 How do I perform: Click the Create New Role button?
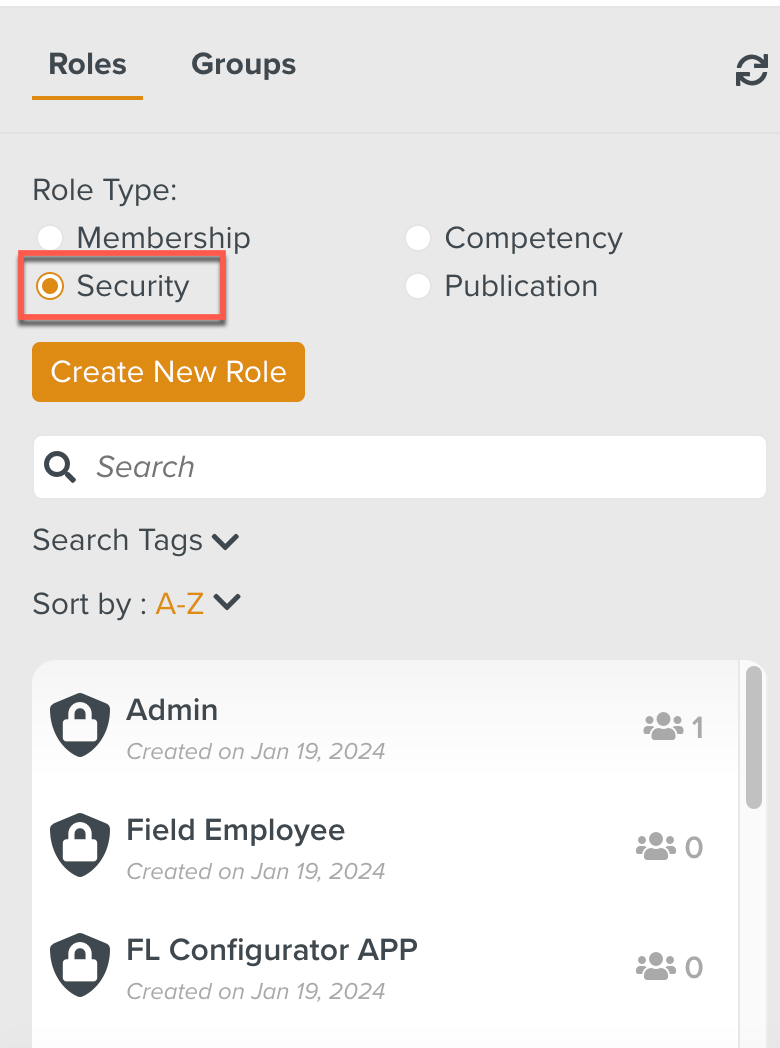[x=168, y=371]
